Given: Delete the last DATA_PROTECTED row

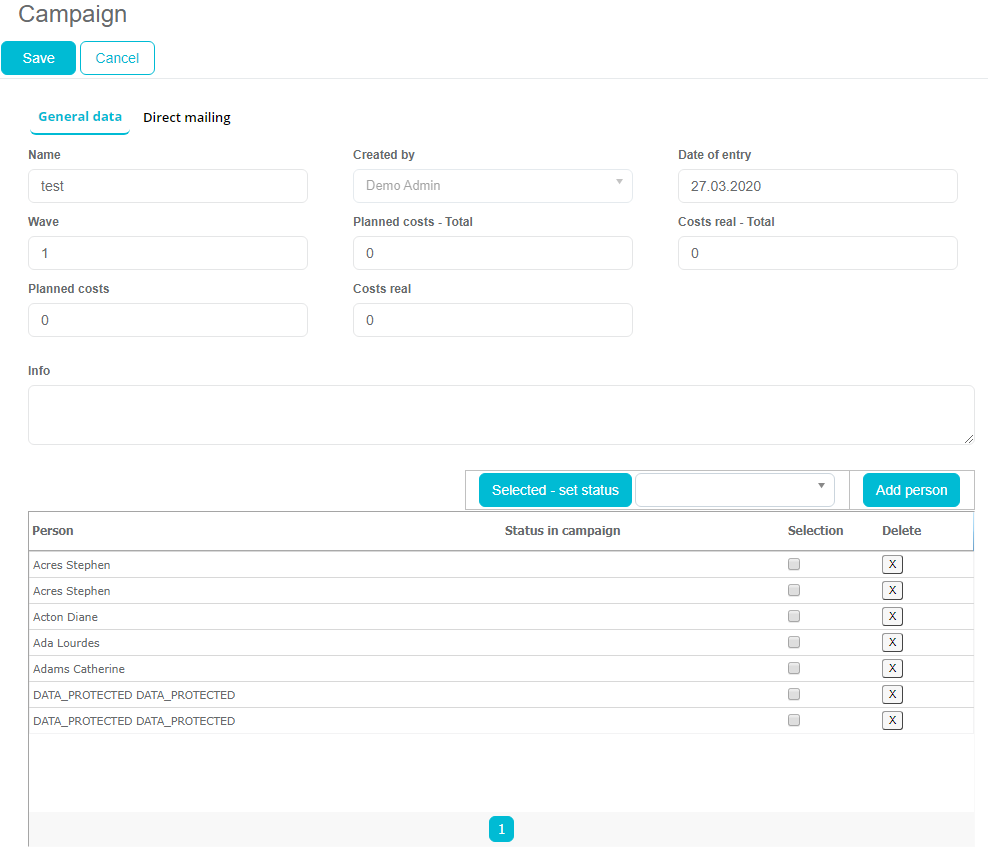Looking at the screenshot, I should tap(892, 721).
